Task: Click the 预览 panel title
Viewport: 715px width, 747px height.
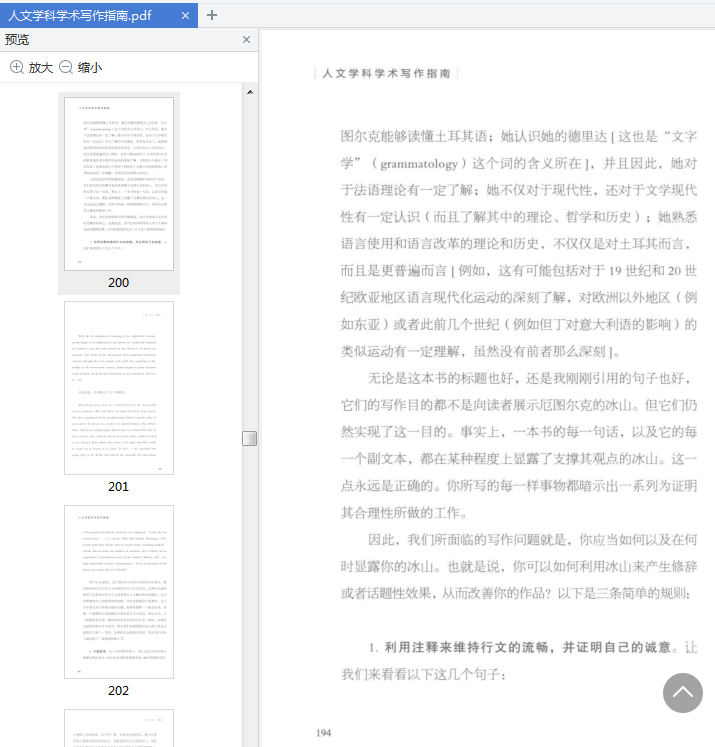Action: [17, 40]
